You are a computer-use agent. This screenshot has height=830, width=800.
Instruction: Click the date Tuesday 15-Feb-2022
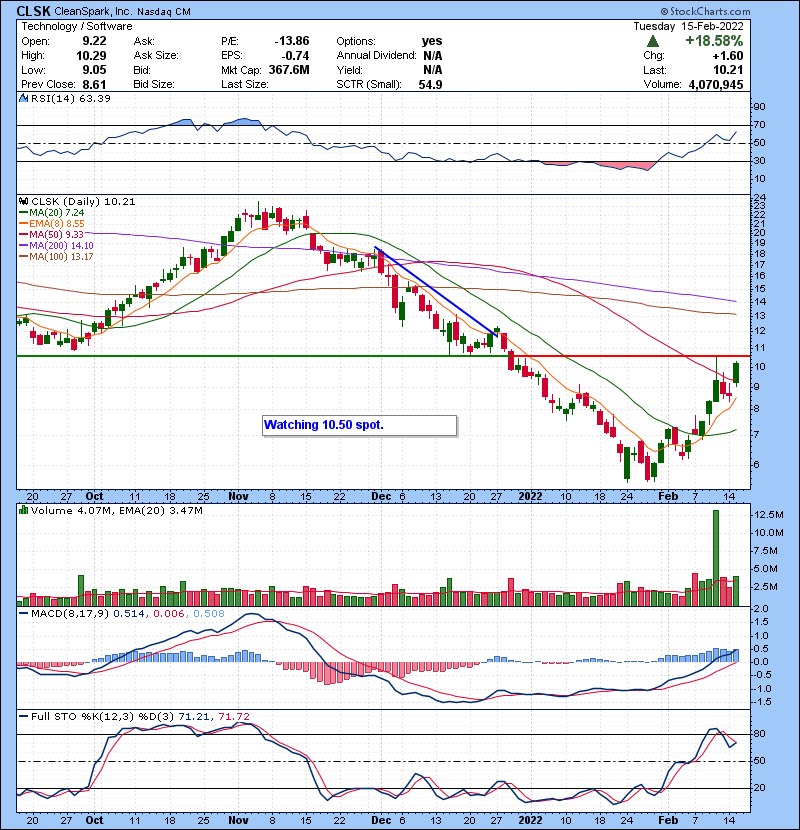point(688,26)
